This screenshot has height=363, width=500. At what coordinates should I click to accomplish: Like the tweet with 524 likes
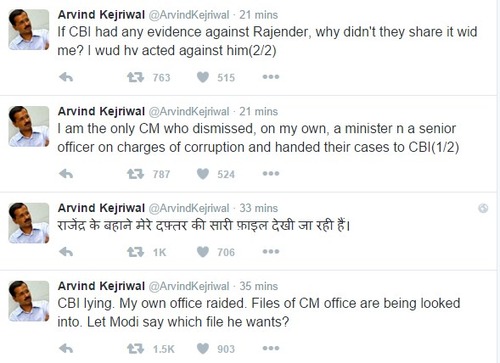click(203, 174)
